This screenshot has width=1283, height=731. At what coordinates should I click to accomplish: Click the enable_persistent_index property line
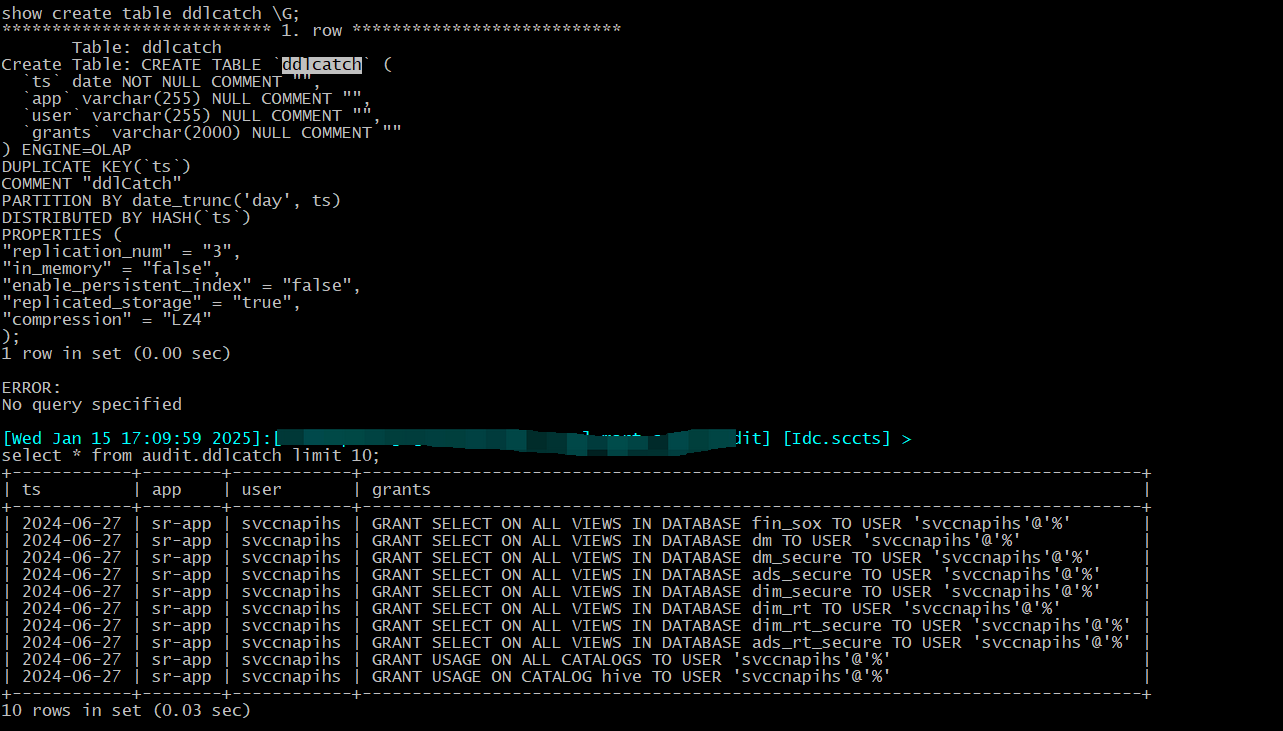(x=181, y=285)
